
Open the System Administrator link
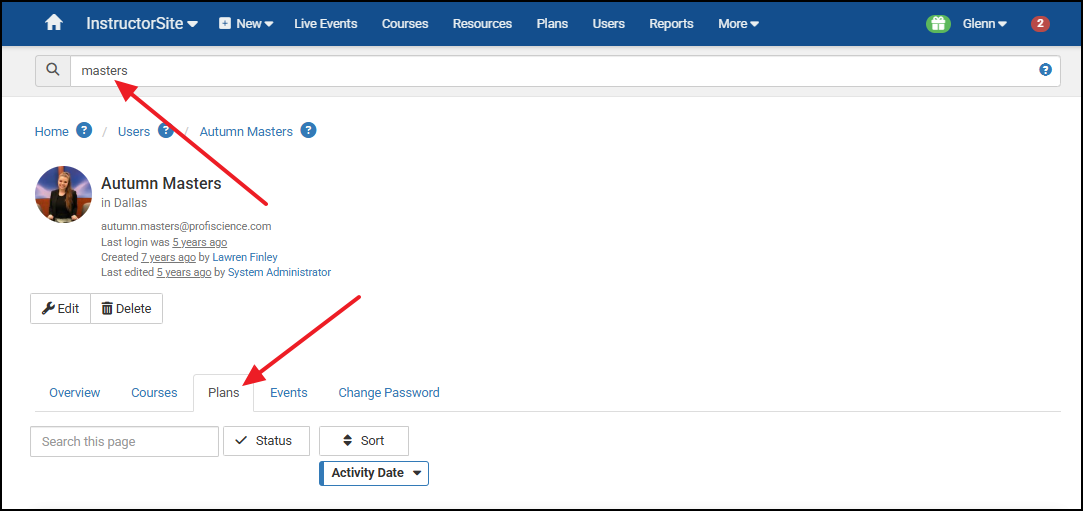point(279,272)
